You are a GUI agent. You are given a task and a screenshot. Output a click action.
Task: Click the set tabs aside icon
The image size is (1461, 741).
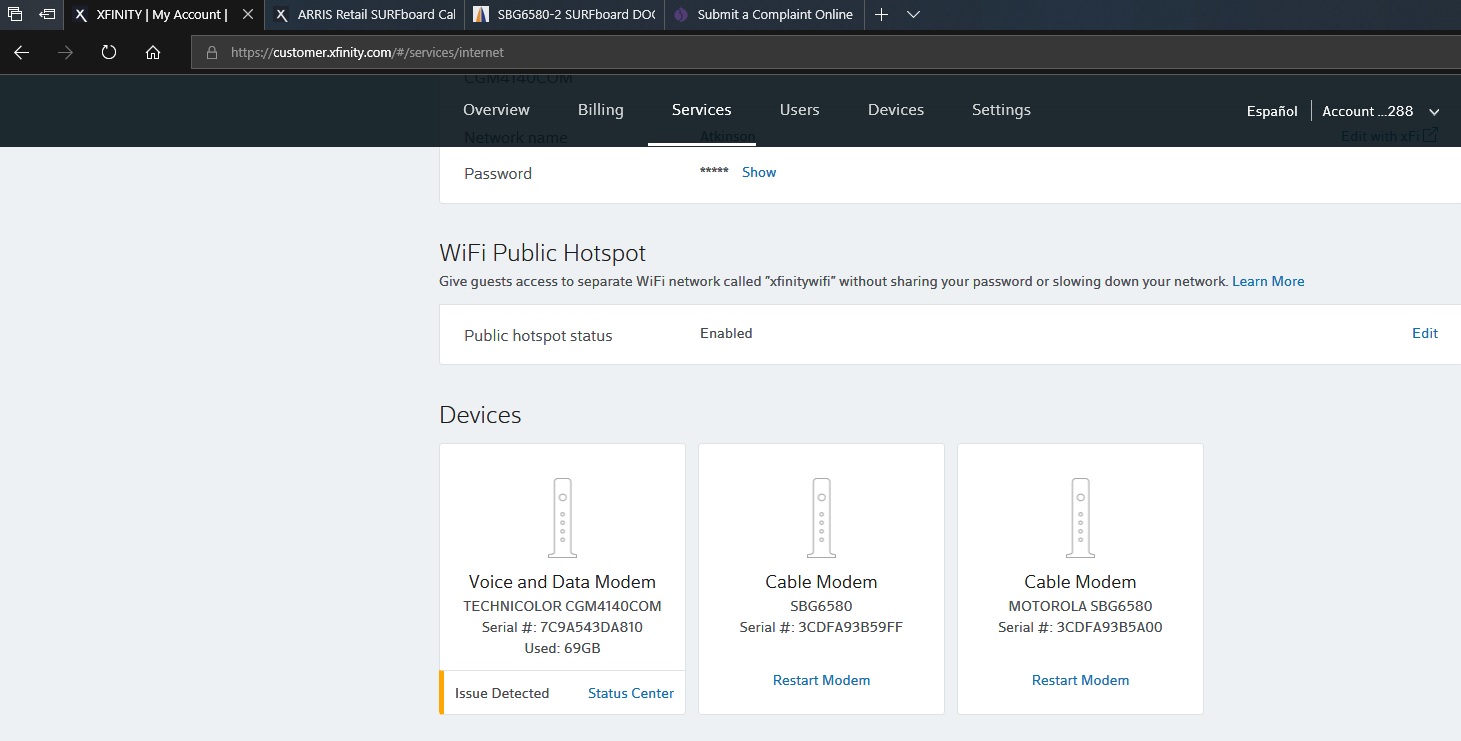click(x=47, y=15)
